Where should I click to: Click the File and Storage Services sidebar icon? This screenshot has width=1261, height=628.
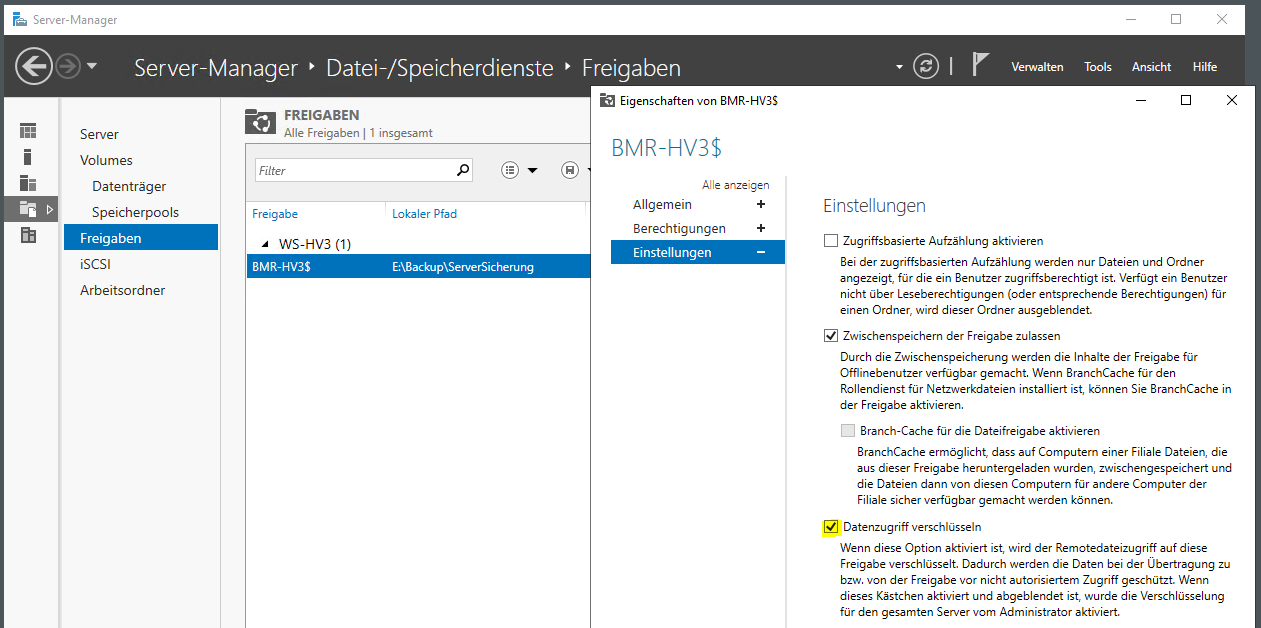tap(28, 209)
